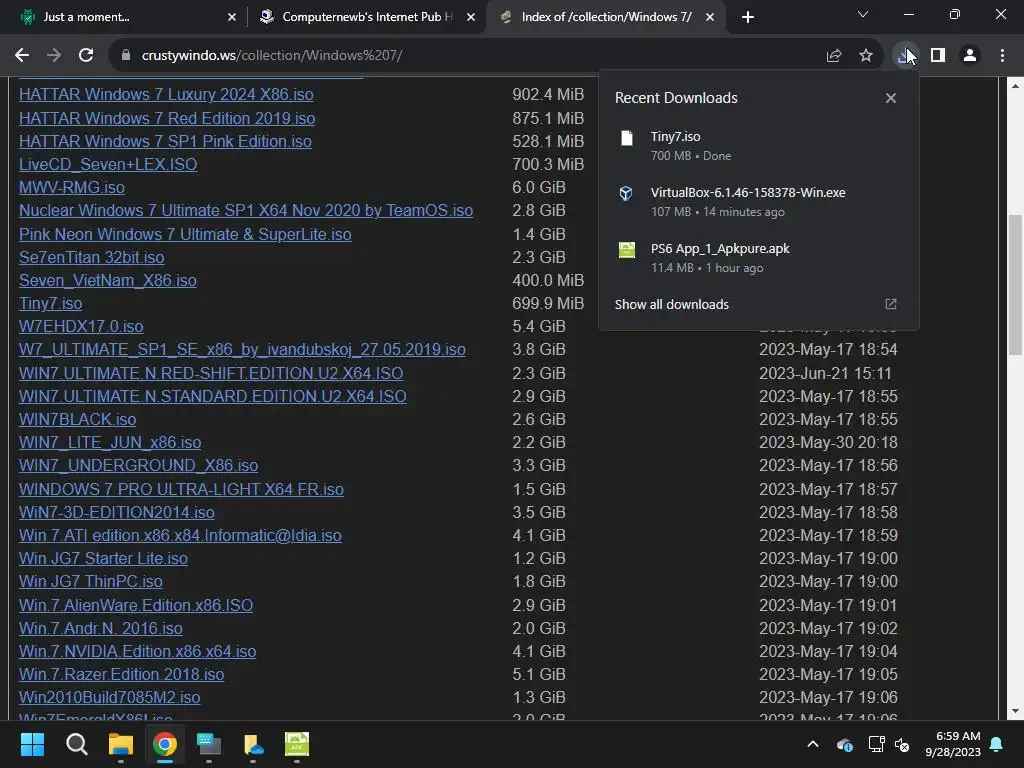Open Tiny7.iso file icon in downloads
Image resolution: width=1024 pixels, height=768 pixels.
click(627, 138)
